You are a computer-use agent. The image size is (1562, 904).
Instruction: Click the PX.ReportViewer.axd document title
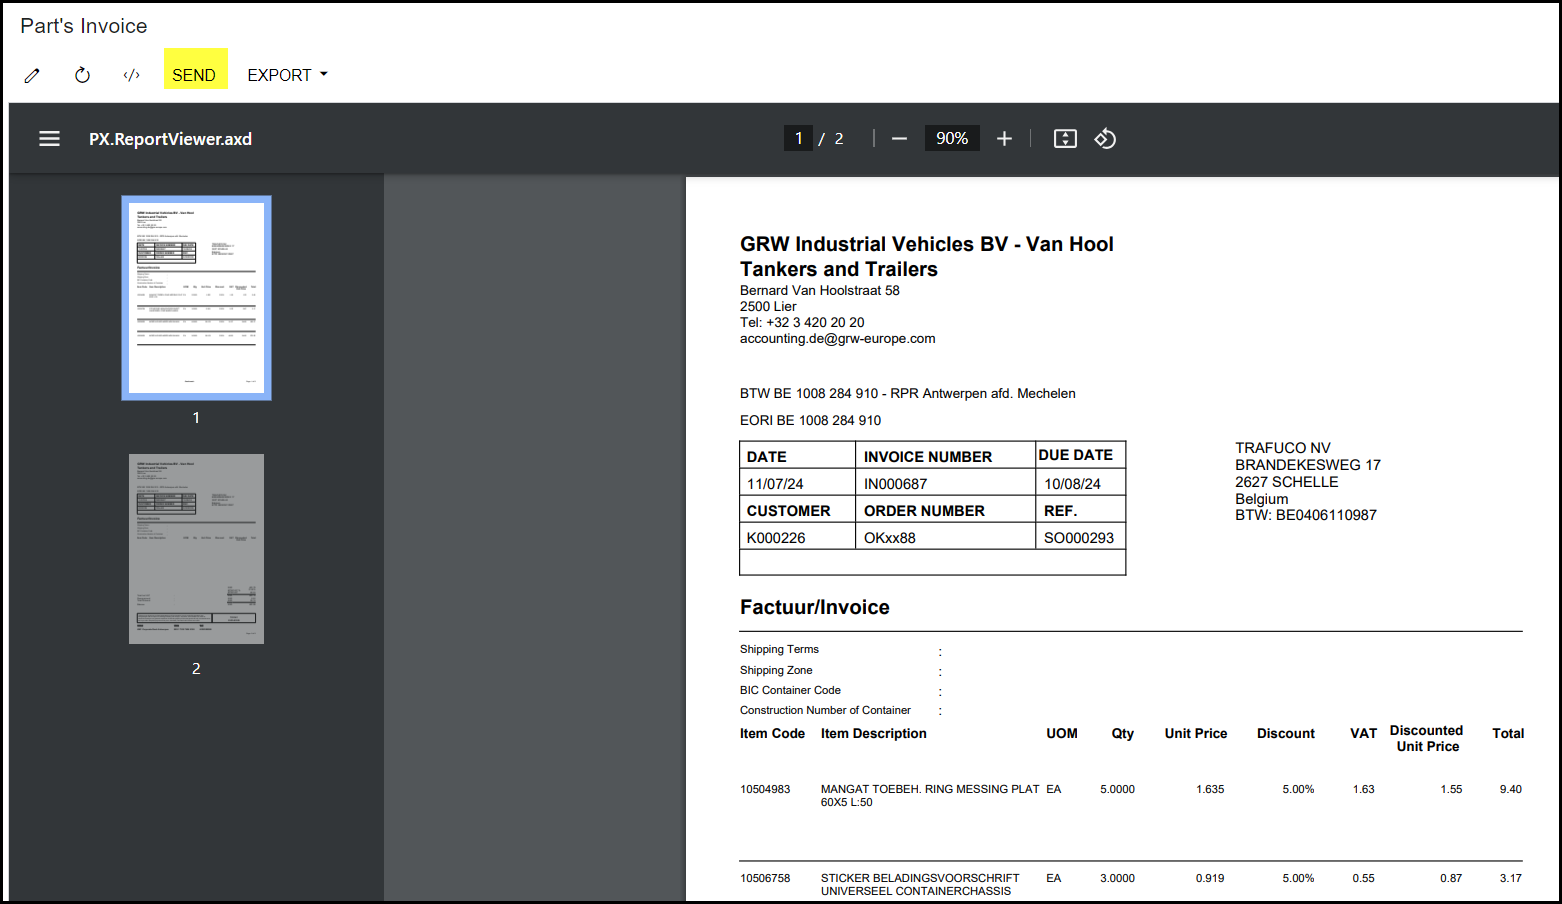point(170,139)
